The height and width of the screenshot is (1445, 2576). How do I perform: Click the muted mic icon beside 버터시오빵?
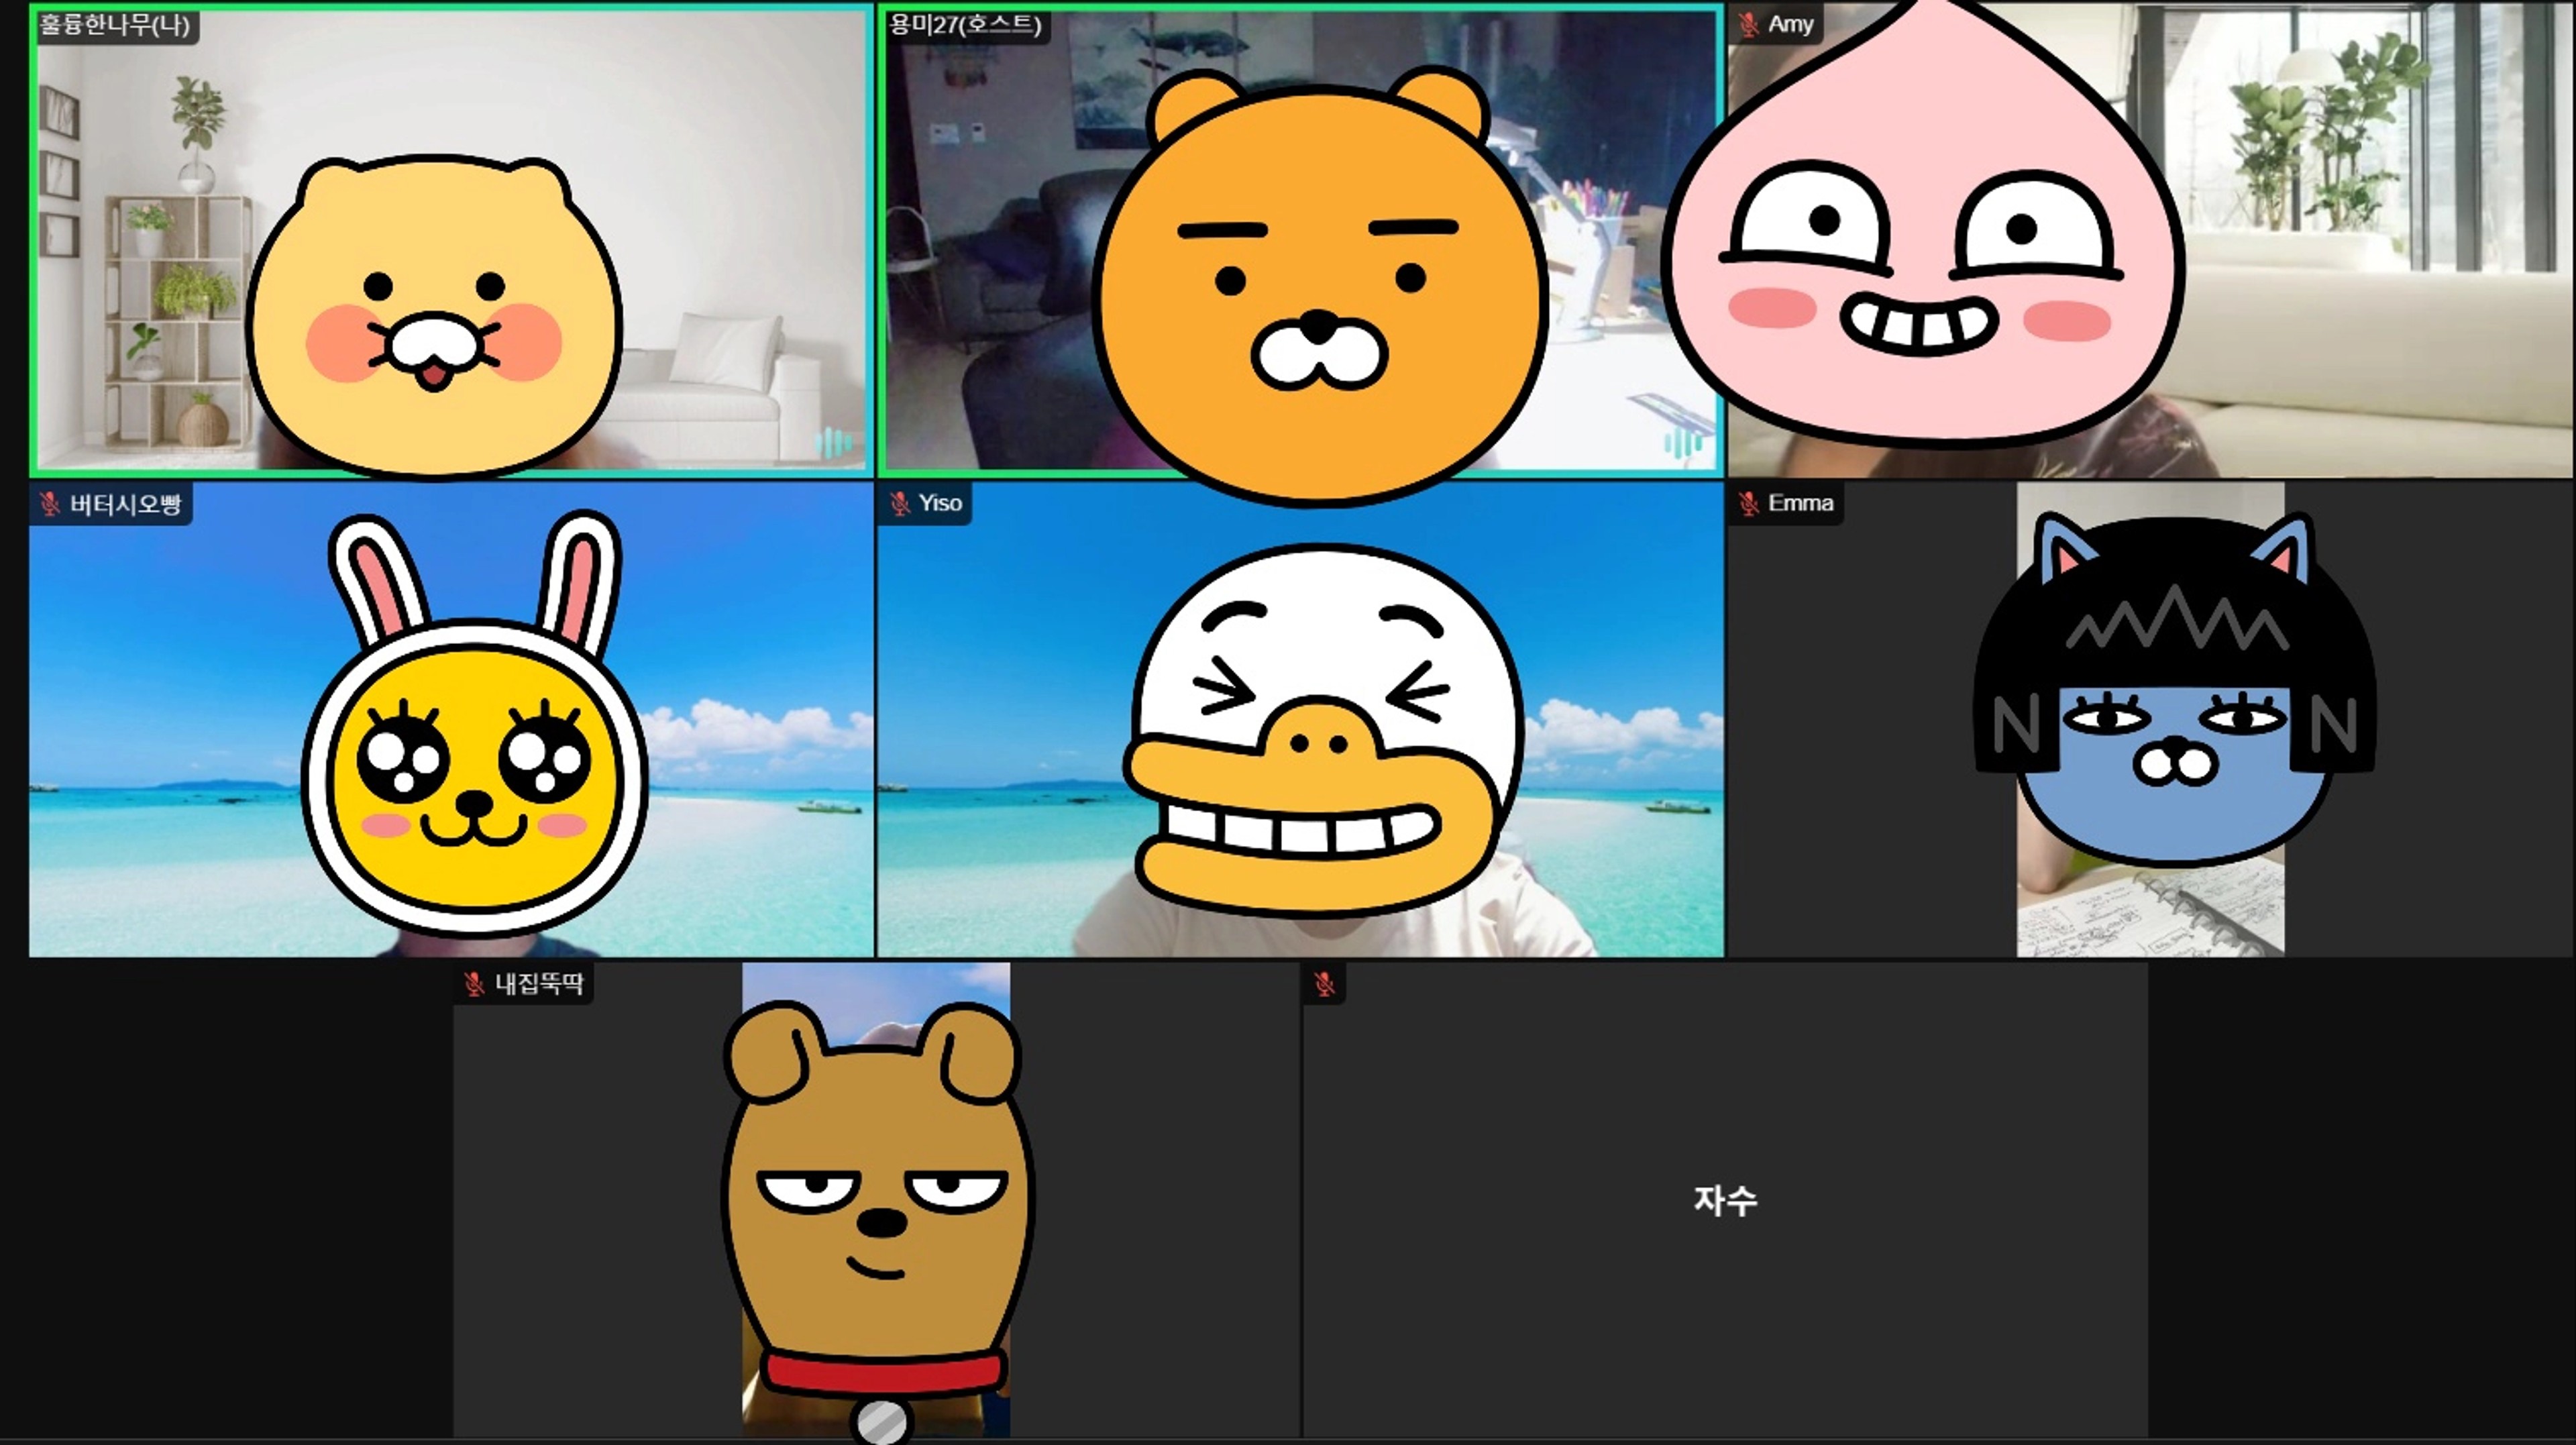[x=50, y=504]
